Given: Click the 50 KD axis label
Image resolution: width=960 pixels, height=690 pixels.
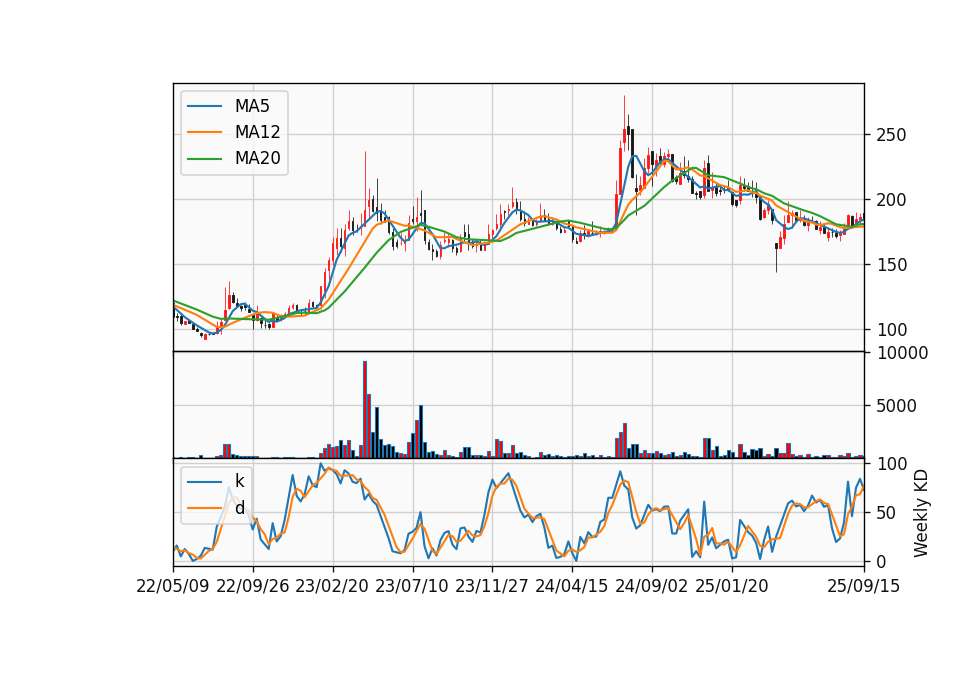Looking at the screenshot, I should [886, 512].
